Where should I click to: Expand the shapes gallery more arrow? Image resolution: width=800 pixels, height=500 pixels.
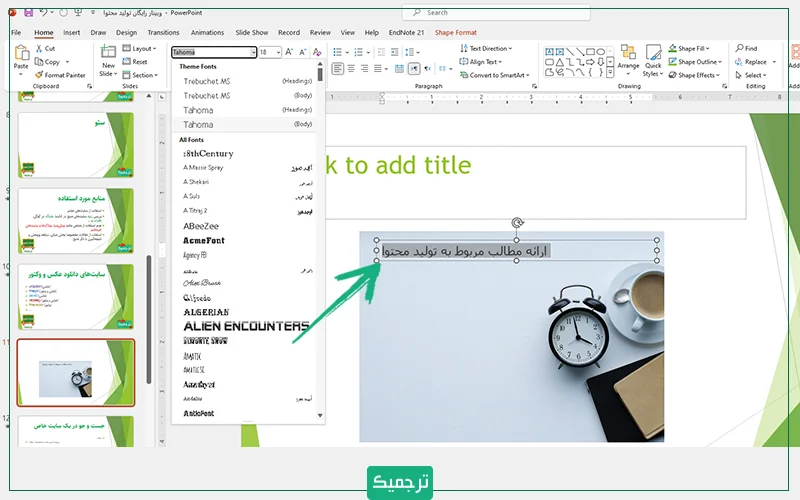(x=610, y=73)
